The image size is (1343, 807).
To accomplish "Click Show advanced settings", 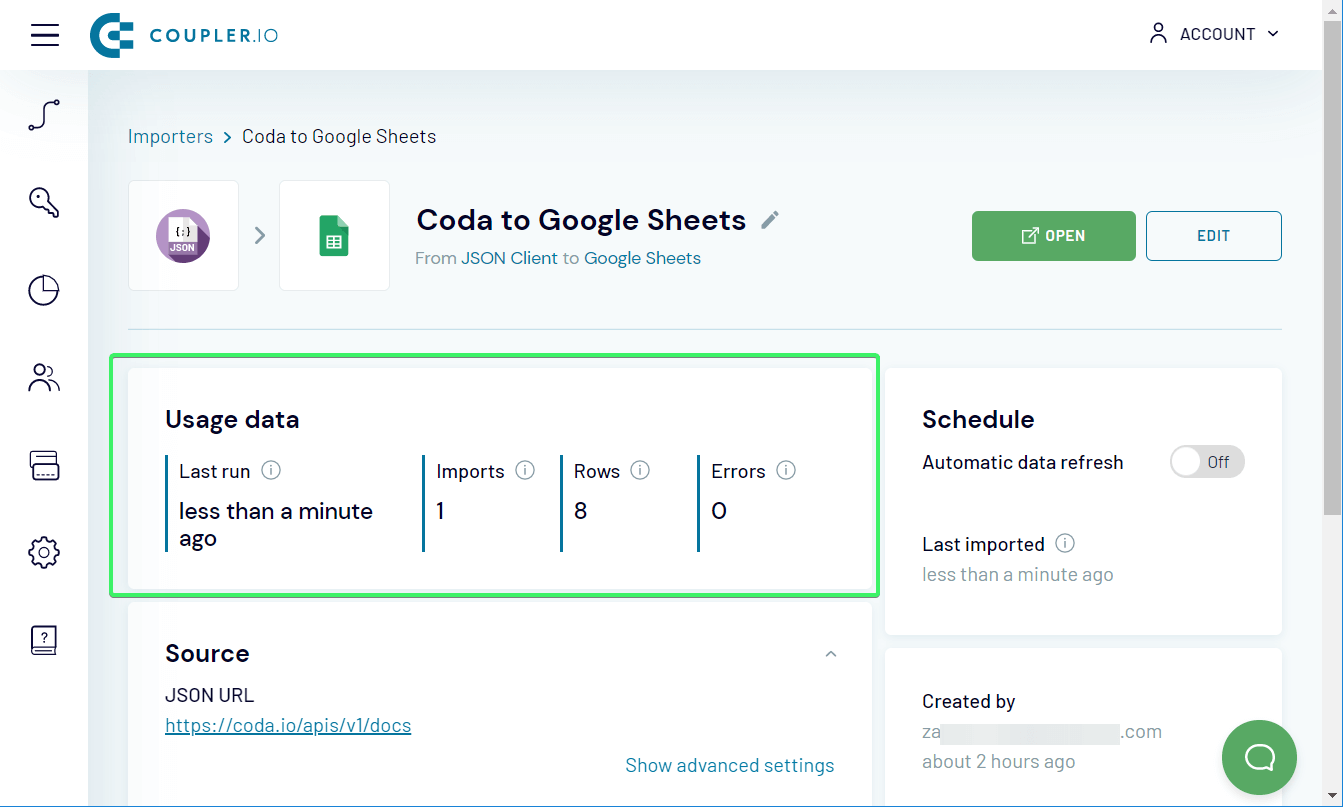I will (x=729, y=765).
